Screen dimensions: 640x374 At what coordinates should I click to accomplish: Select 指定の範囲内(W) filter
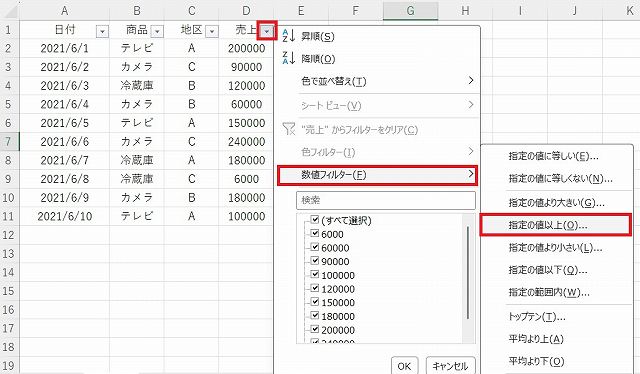(549, 292)
